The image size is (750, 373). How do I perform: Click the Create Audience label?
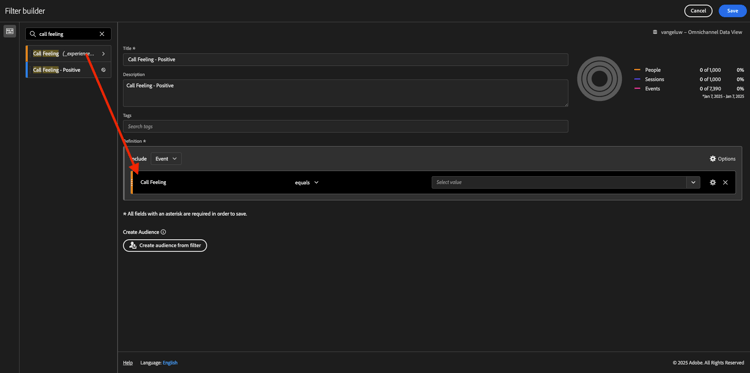[x=141, y=232]
